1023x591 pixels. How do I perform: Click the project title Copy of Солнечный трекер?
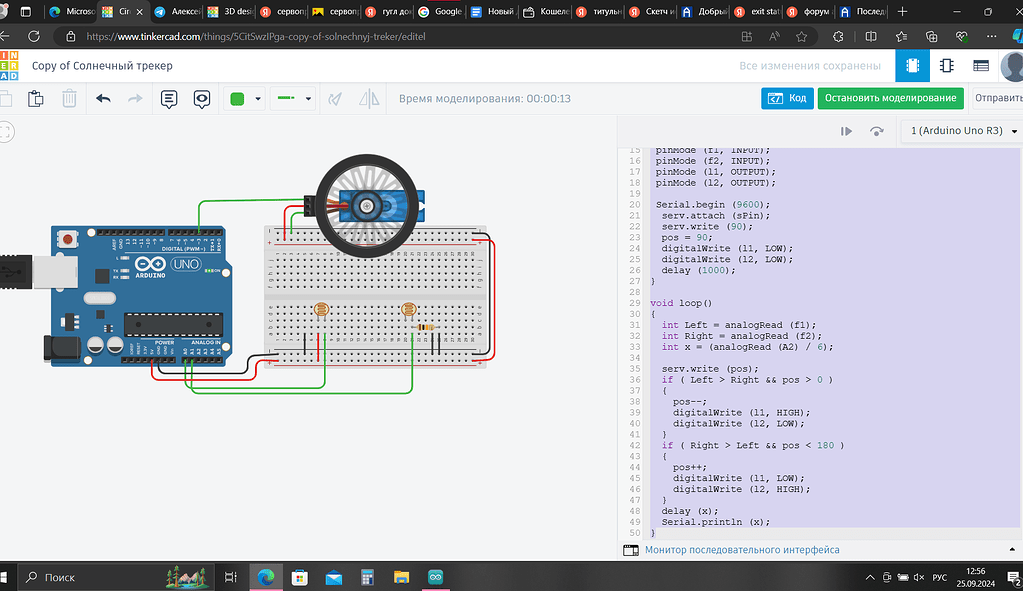(102, 65)
